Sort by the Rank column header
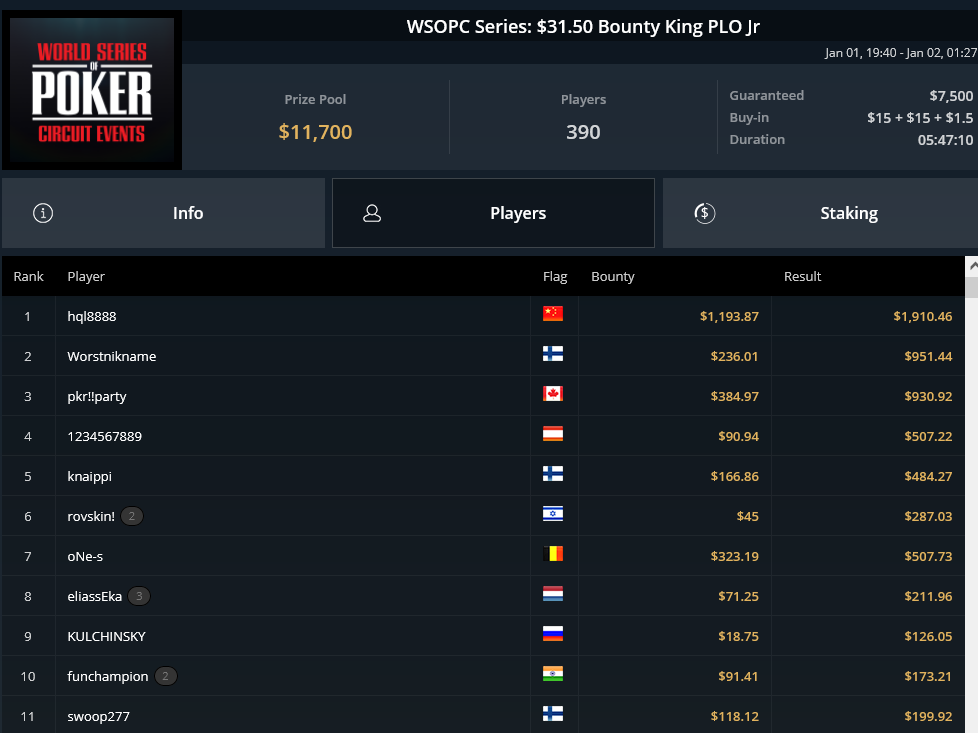The width and height of the screenshot is (978, 733). point(29,276)
